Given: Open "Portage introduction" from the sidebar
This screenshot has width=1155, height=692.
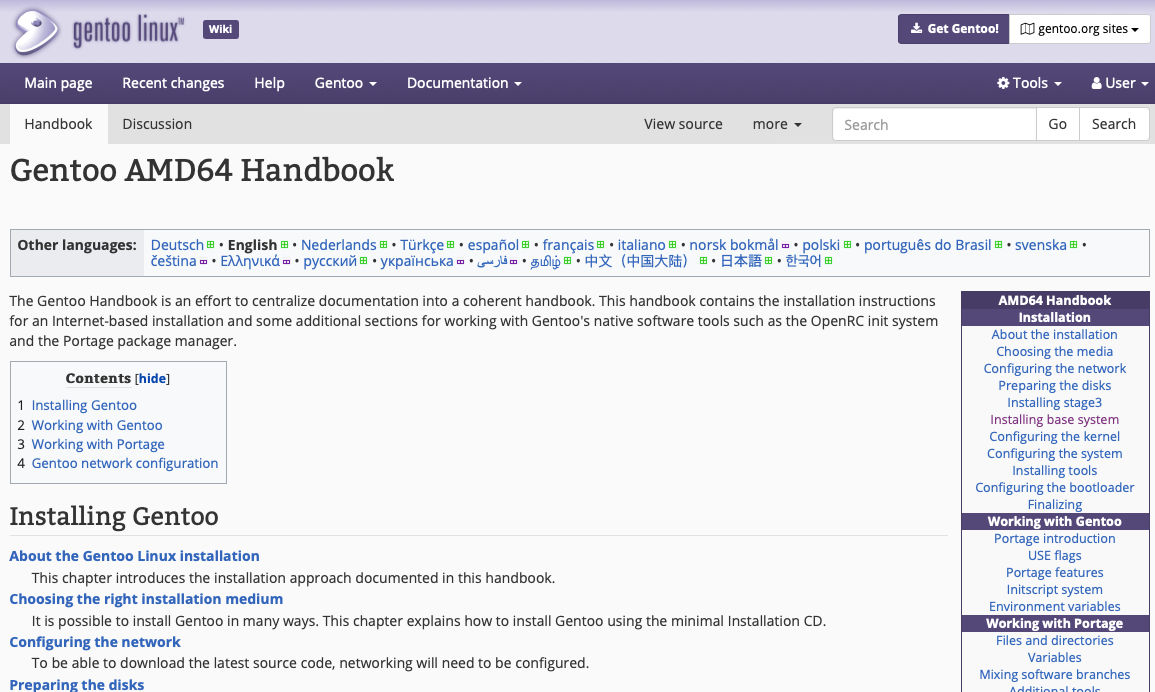Looking at the screenshot, I should click(x=1054, y=538).
